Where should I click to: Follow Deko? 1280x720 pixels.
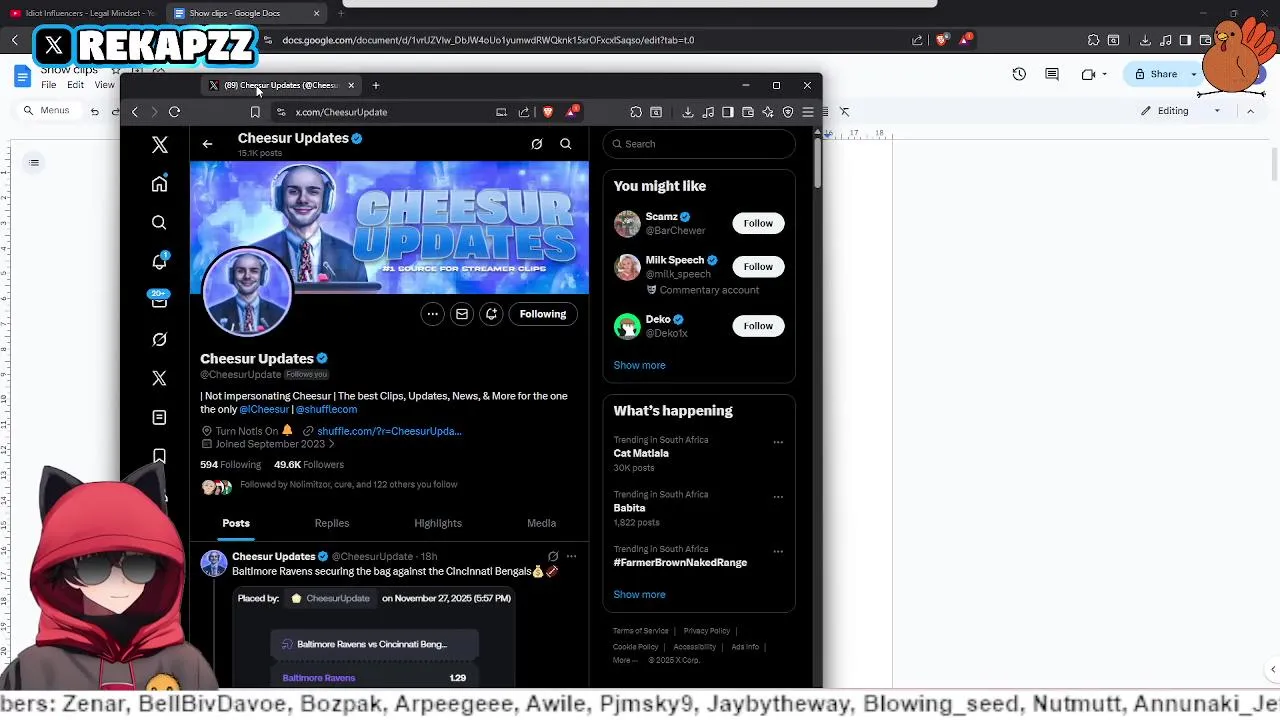[758, 326]
